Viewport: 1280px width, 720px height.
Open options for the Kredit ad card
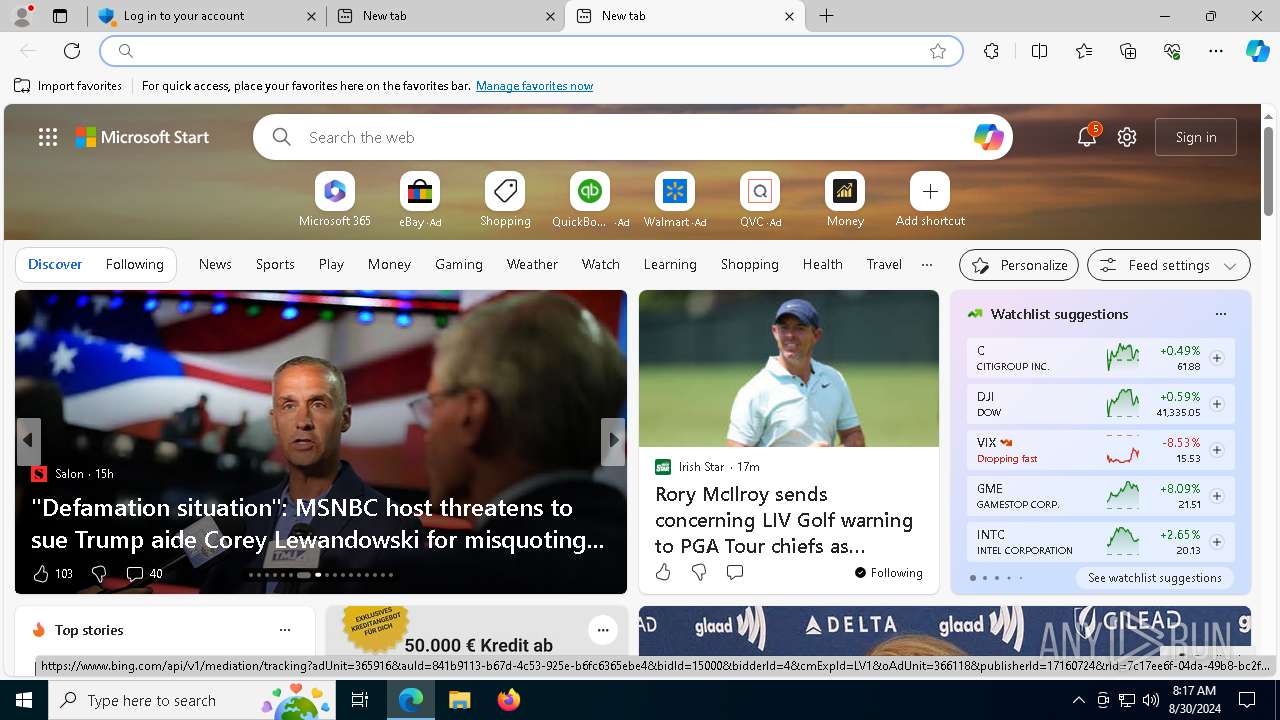coord(602,630)
